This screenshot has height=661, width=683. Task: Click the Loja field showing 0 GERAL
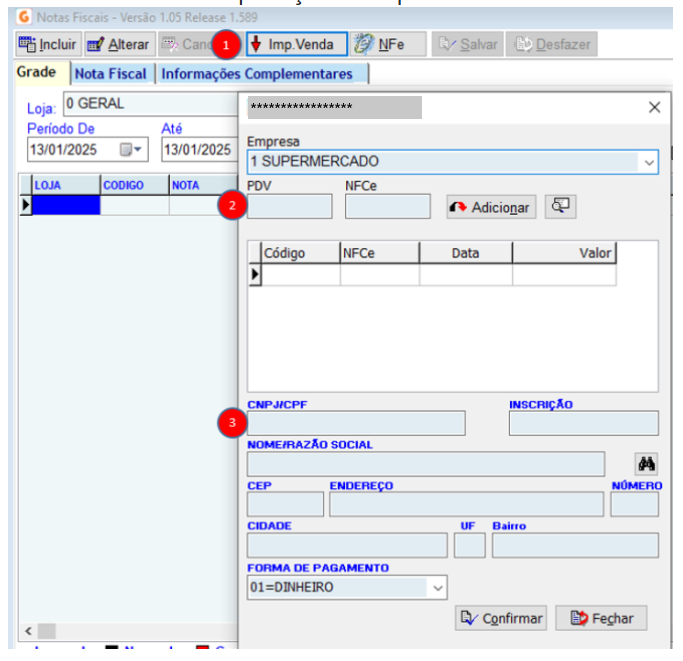(150, 104)
